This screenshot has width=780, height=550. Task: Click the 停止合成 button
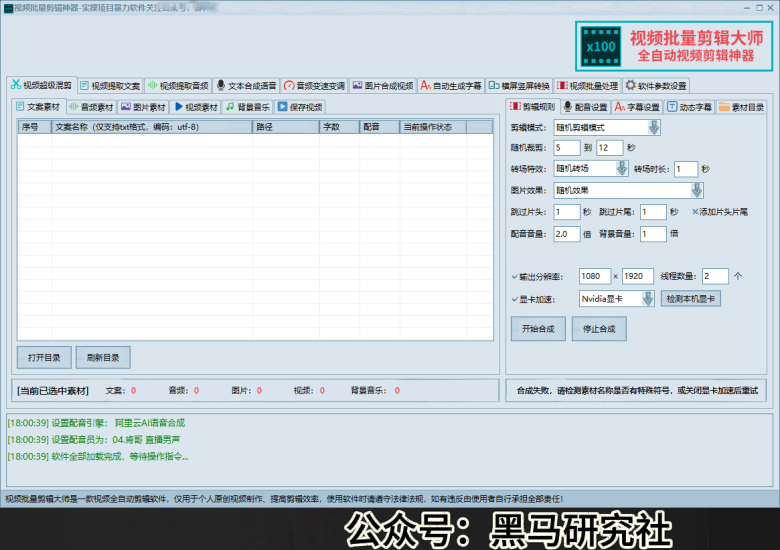(599, 329)
